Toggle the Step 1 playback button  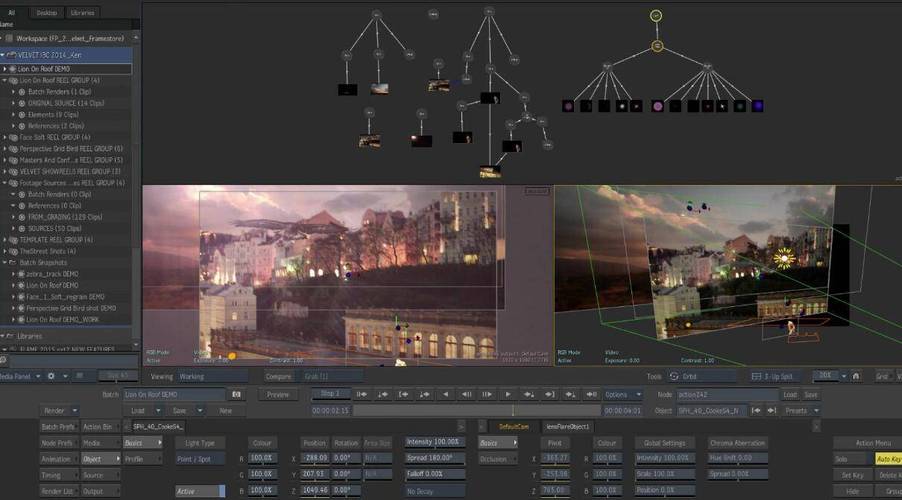tap(330, 394)
